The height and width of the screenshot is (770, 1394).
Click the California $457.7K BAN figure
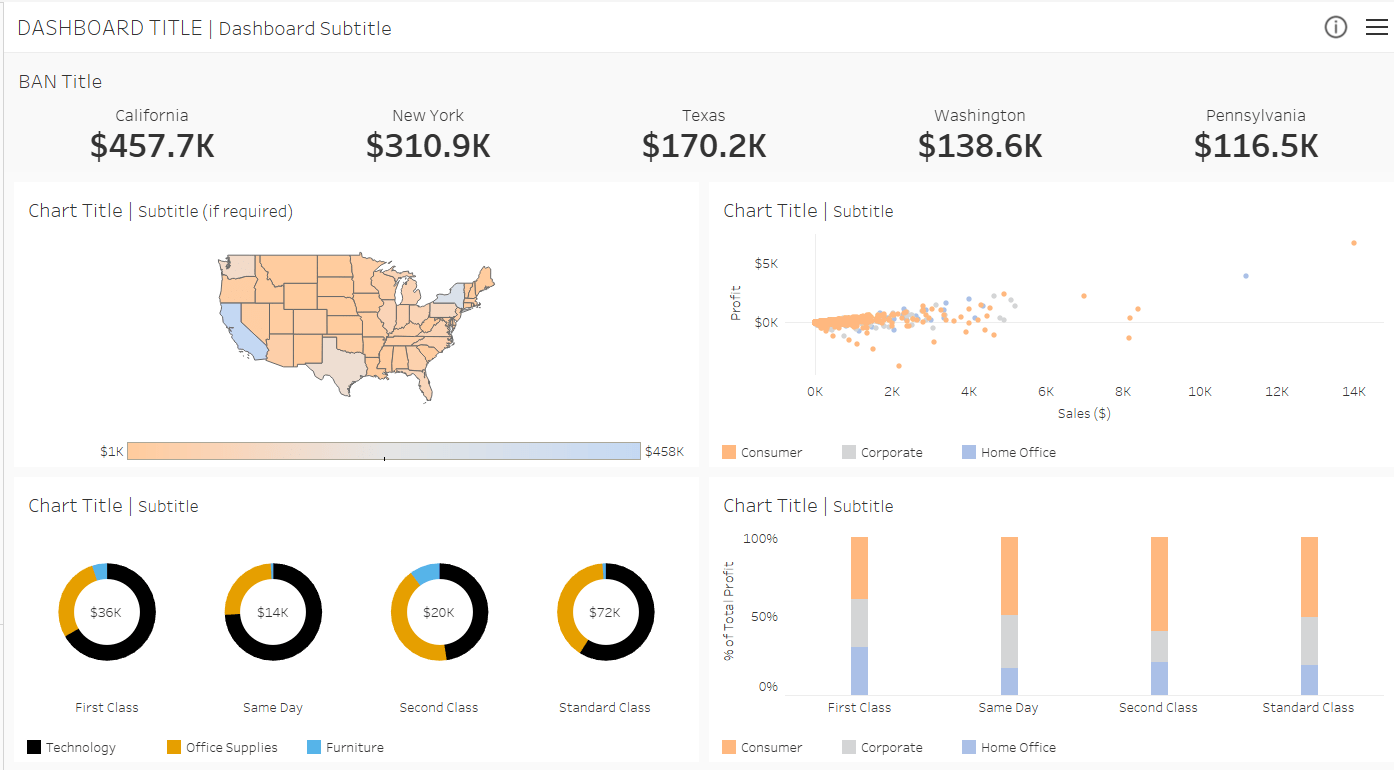point(152,146)
